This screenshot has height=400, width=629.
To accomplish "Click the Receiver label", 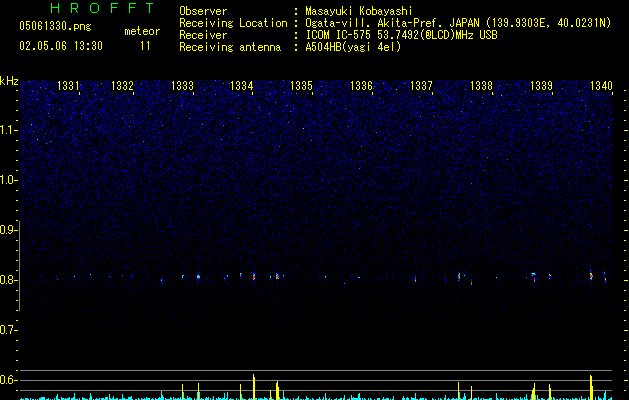I will [203, 35].
